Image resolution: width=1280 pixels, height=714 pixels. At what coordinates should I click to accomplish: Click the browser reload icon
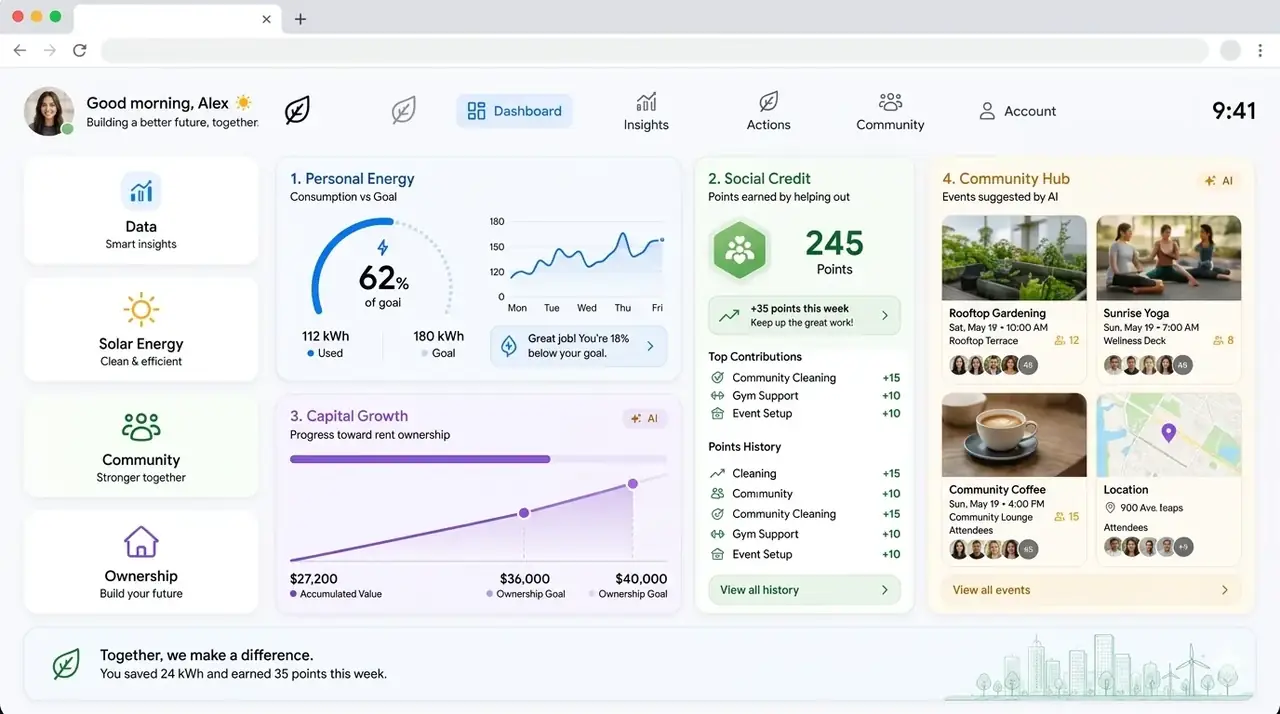[x=80, y=50]
